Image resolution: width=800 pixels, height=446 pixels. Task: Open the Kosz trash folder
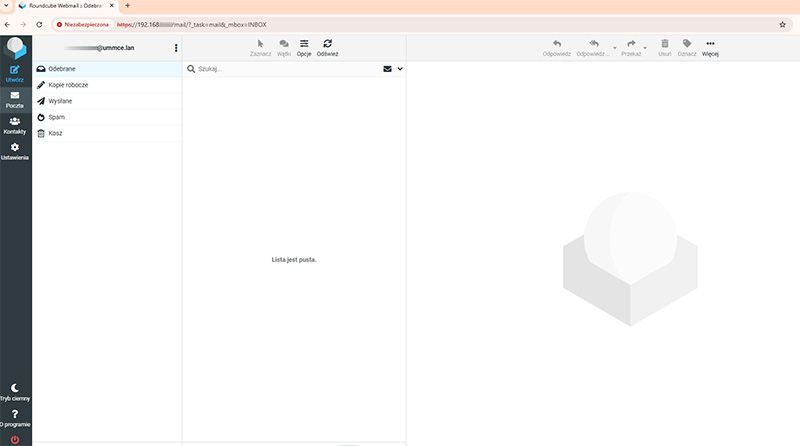pyautogui.click(x=55, y=133)
